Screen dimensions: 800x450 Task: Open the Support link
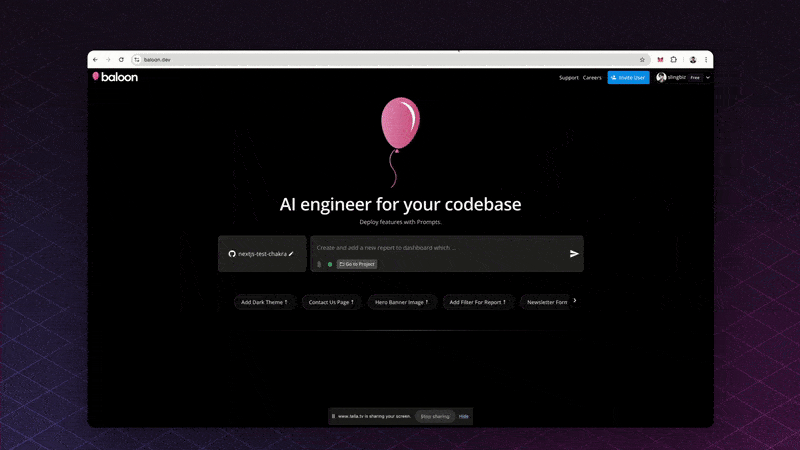(x=568, y=78)
